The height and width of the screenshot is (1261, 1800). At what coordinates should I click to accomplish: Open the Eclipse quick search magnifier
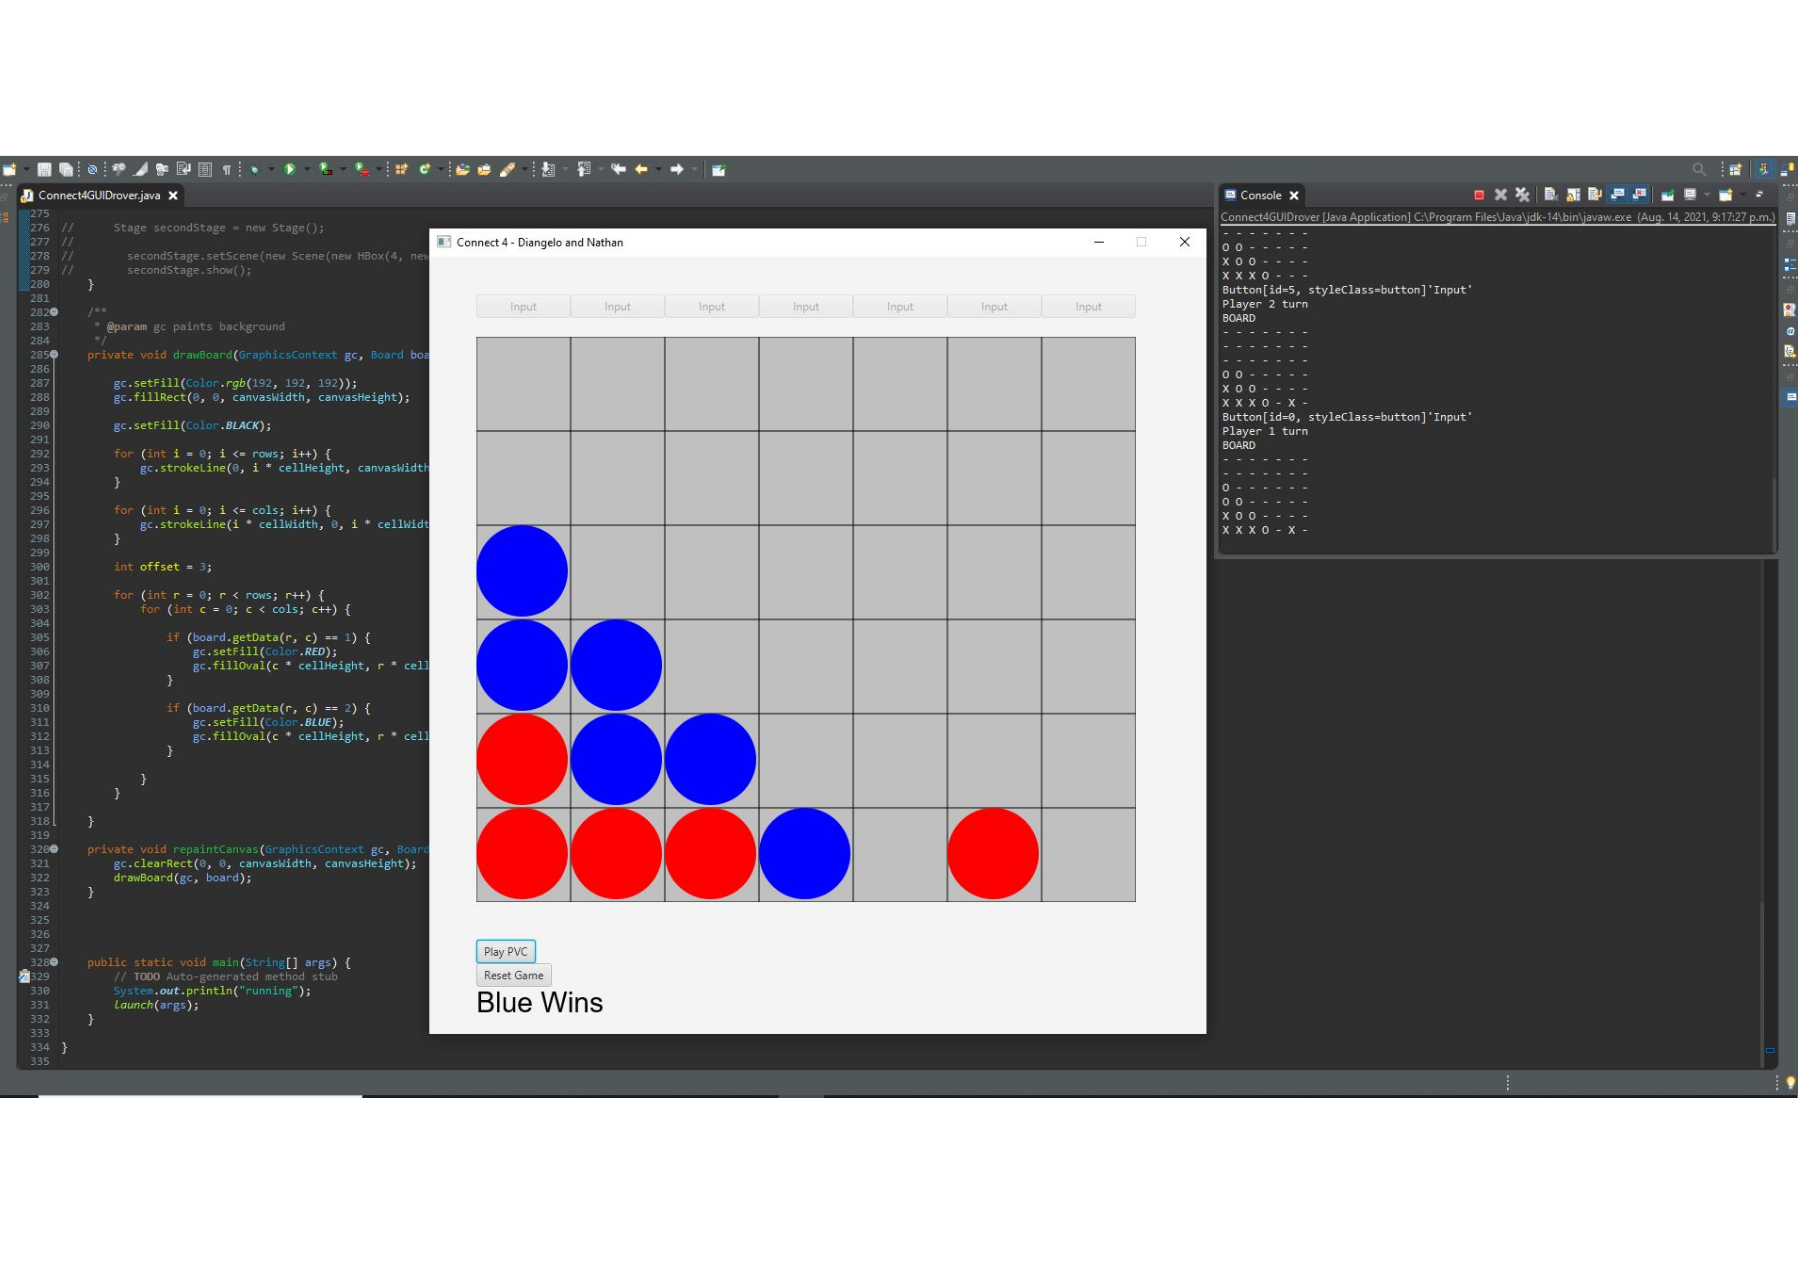pos(1699,170)
